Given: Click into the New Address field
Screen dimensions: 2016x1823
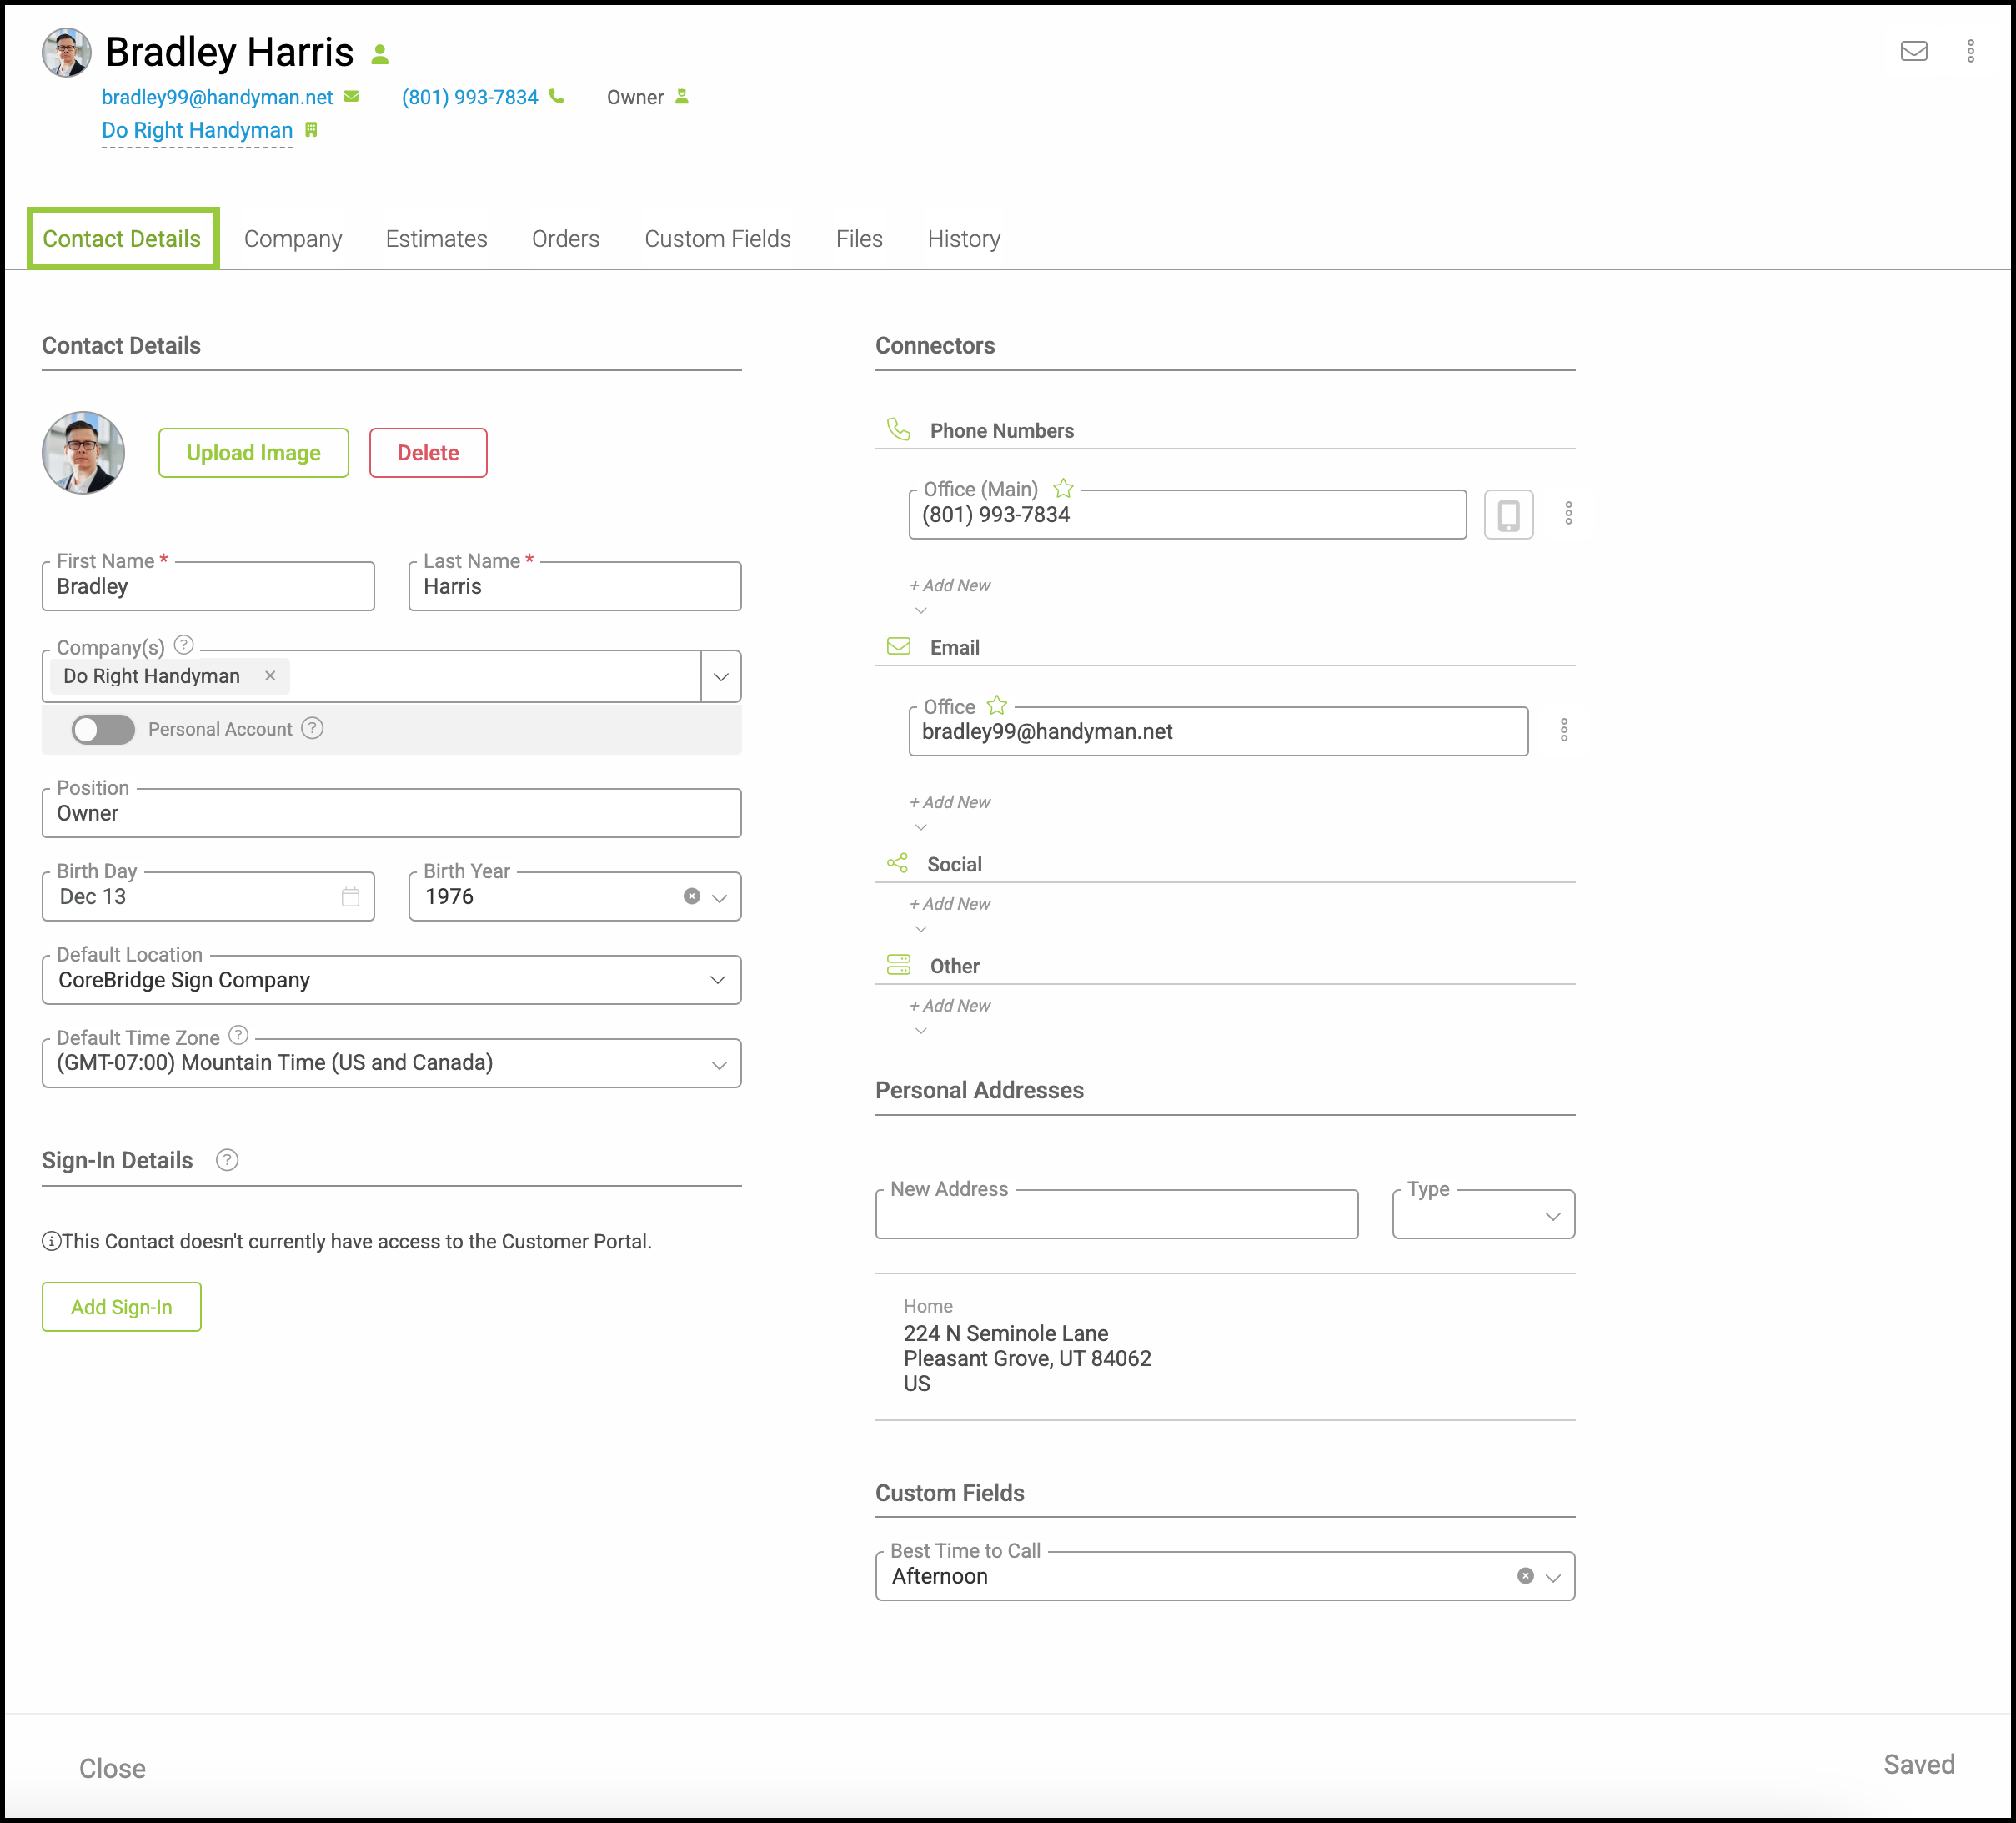Looking at the screenshot, I should click(x=1116, y=1215).
